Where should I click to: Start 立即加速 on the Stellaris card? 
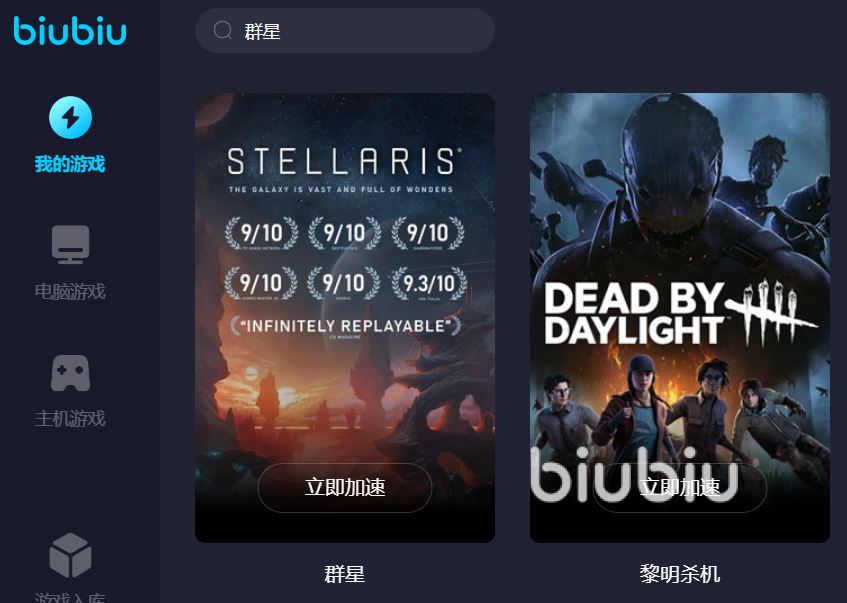[x=345, y=487]
